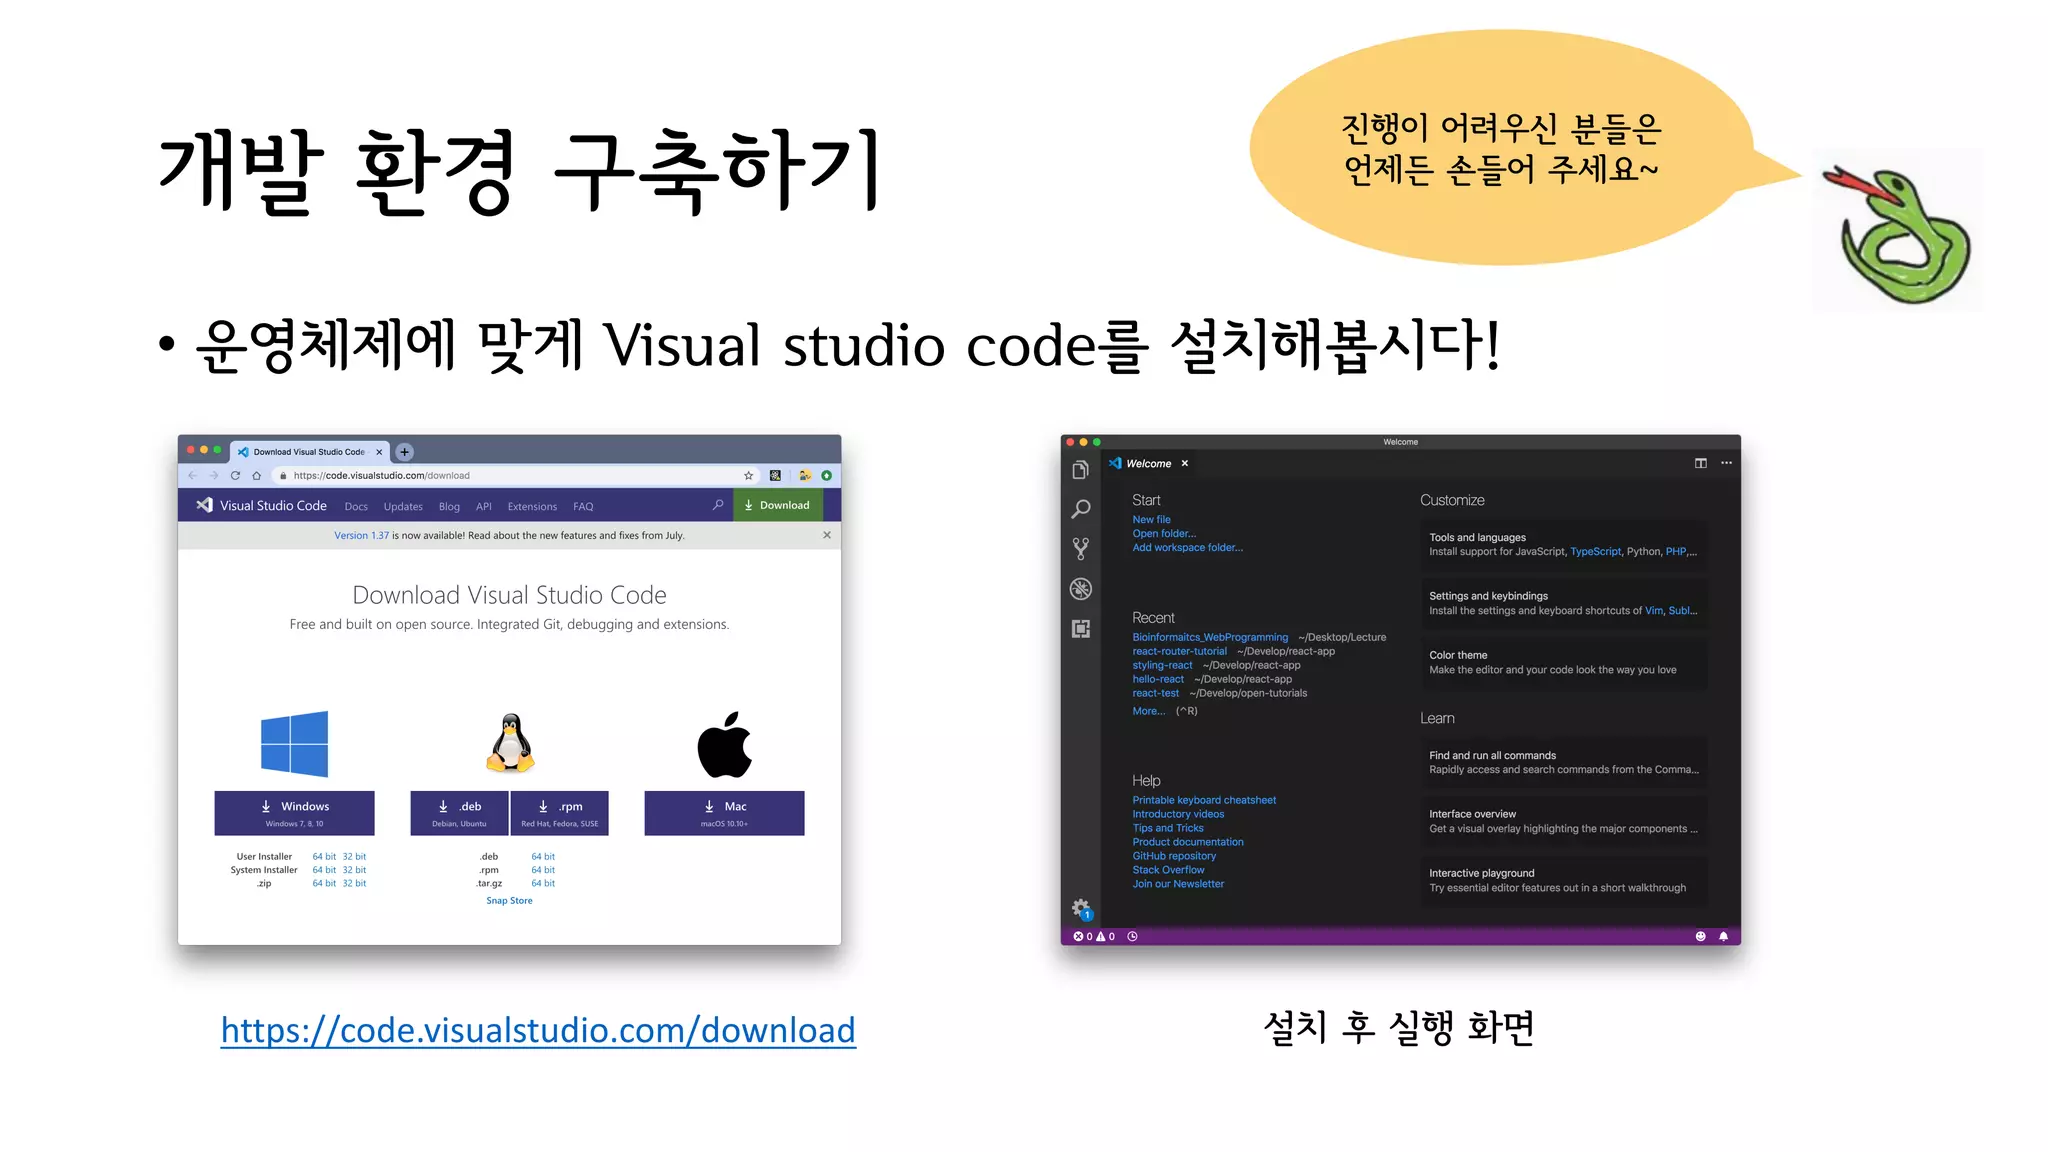Viewport: 2048px width, 1152px height.
Task: Open a new browser tab with plus
Action: [x=404, y=452]
